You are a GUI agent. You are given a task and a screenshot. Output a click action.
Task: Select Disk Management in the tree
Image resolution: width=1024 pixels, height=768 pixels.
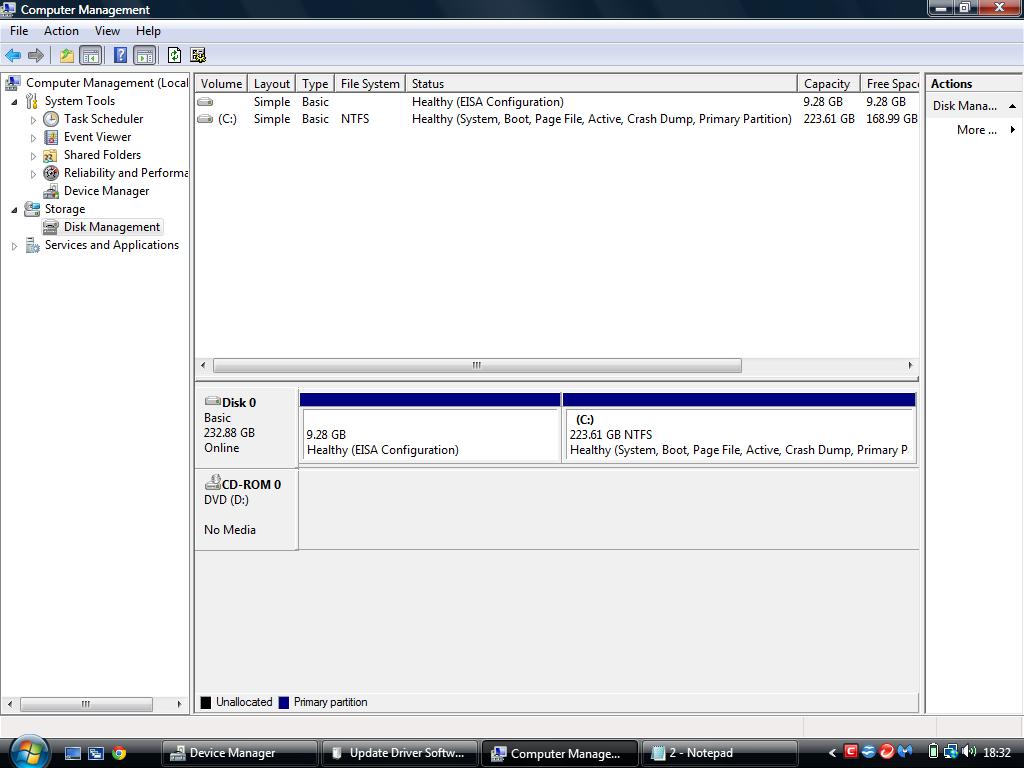pyautogui.click(x=111, y=227)
